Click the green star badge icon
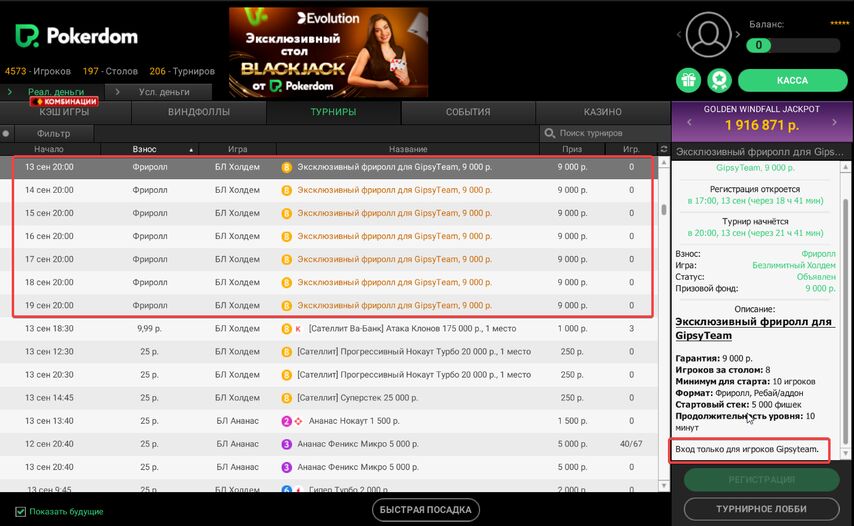The image size is (854, 526). click(719, 81)
